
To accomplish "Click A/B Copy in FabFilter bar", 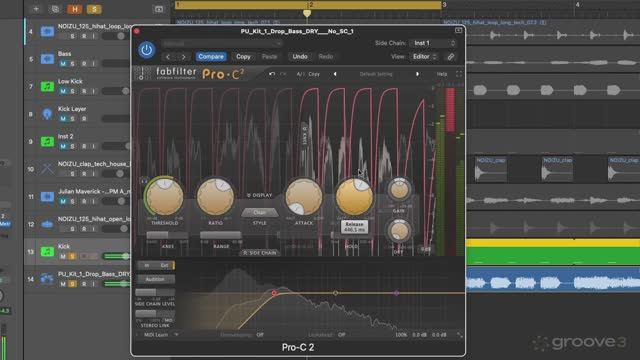I will [314, 74].
